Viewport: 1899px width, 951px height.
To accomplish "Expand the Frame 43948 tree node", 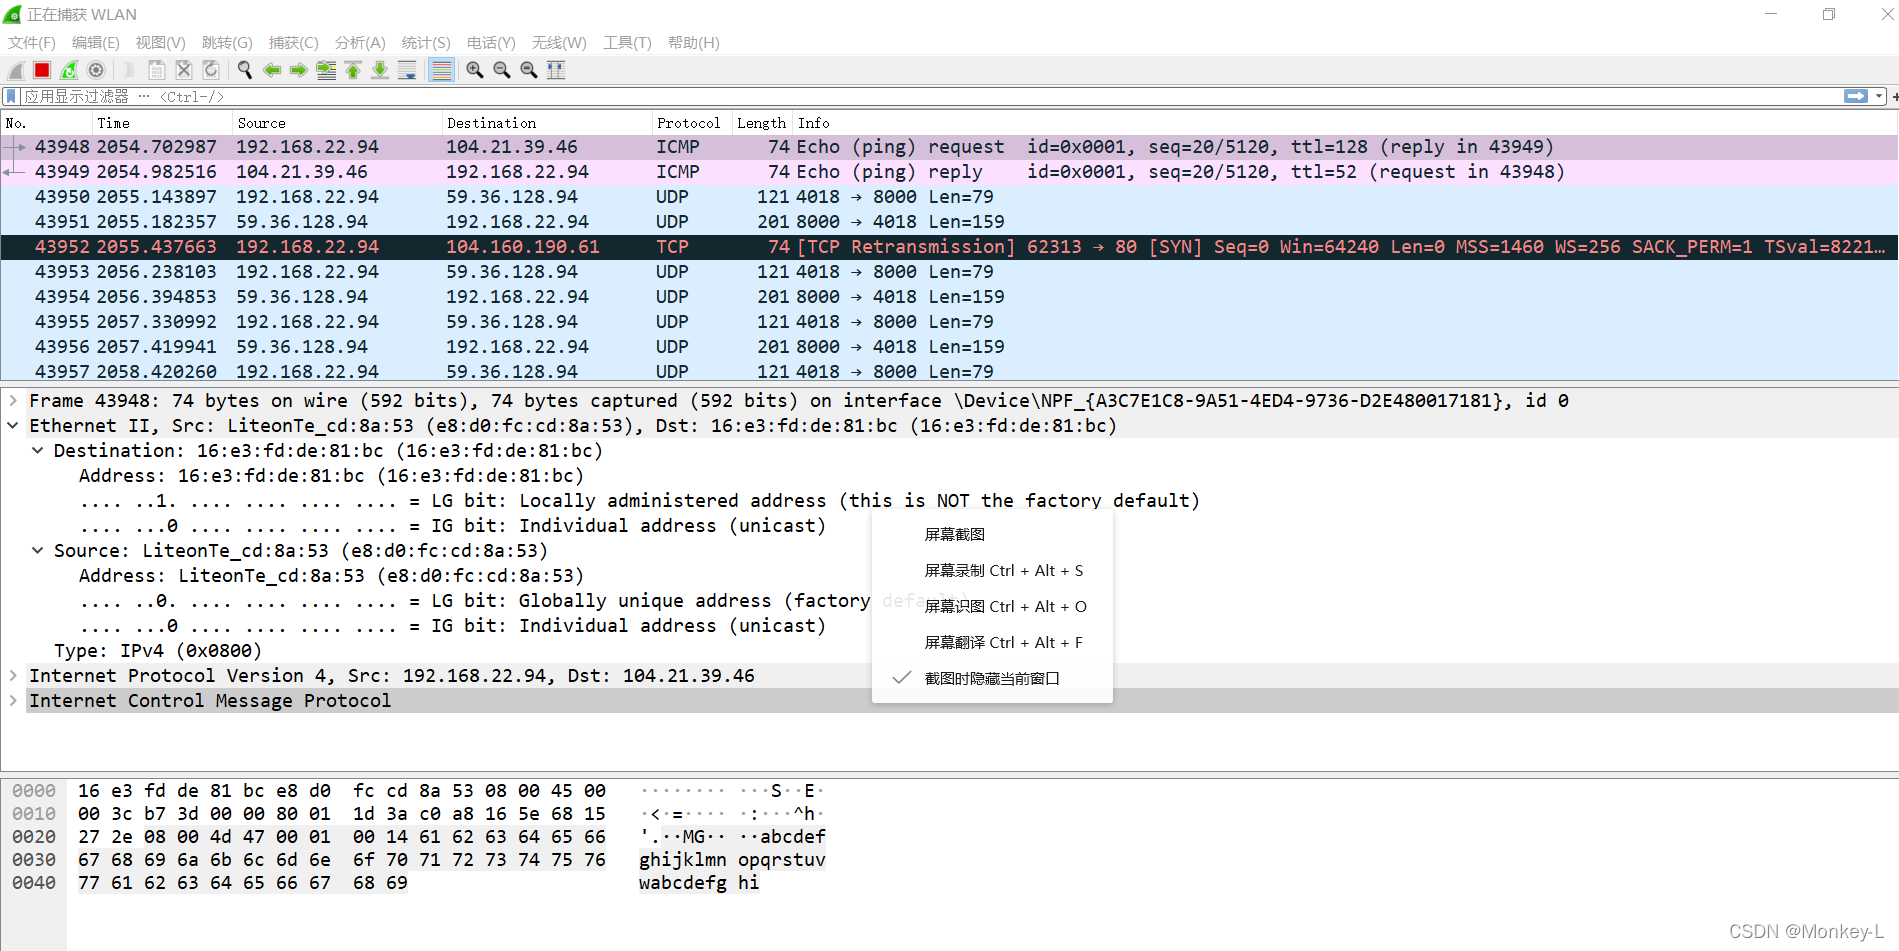I will click(x=13, y=401).
